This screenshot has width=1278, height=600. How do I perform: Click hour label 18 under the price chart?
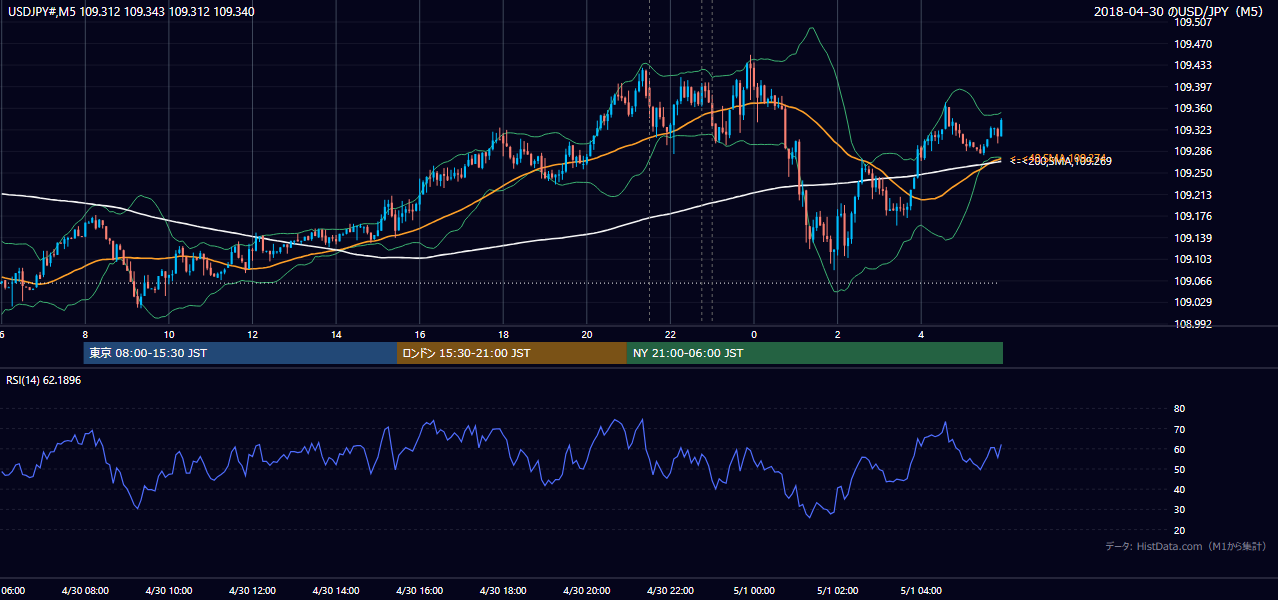503,334
